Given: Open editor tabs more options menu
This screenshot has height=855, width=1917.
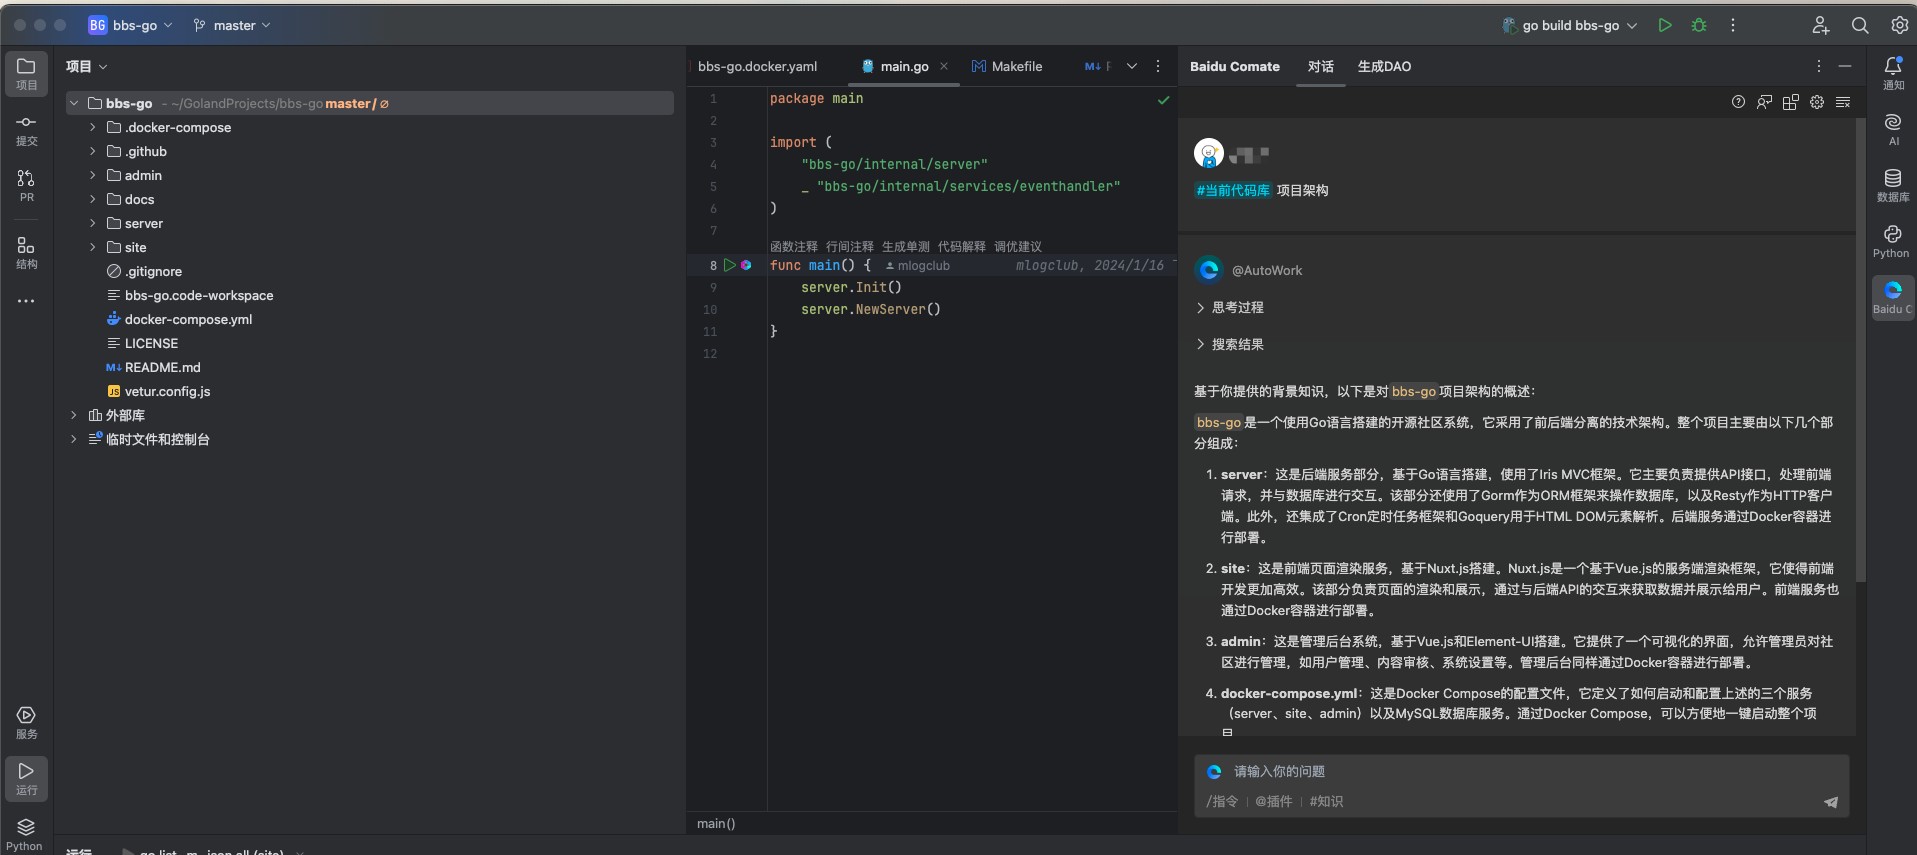Looking at the screenshot, I should [x=1158, y=66].
